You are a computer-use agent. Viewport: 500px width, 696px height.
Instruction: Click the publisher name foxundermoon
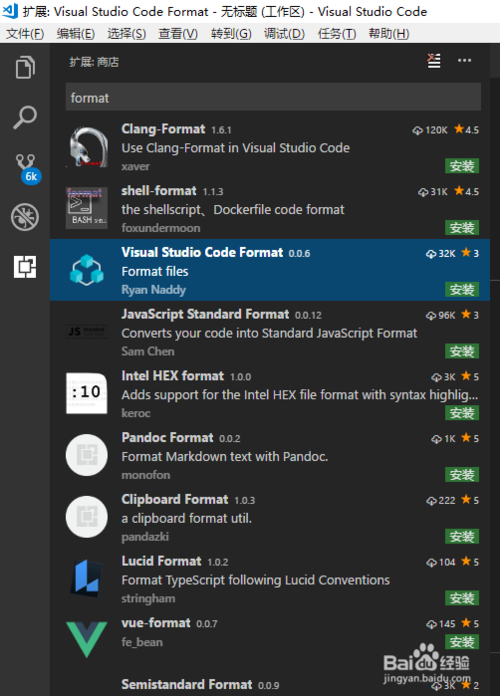(x=161, y=228)
